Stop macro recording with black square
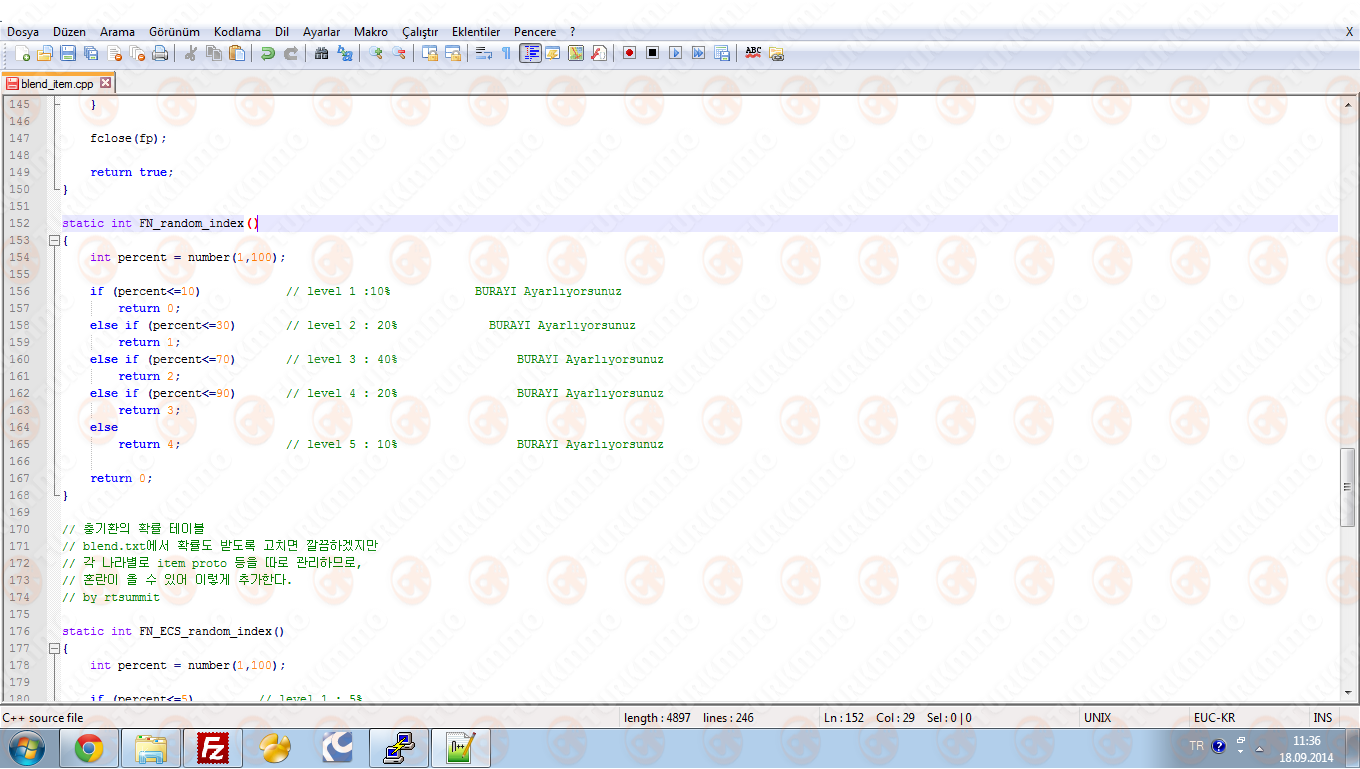The width and height of the screenshot is (1360, 769). [x=652, y=53]
